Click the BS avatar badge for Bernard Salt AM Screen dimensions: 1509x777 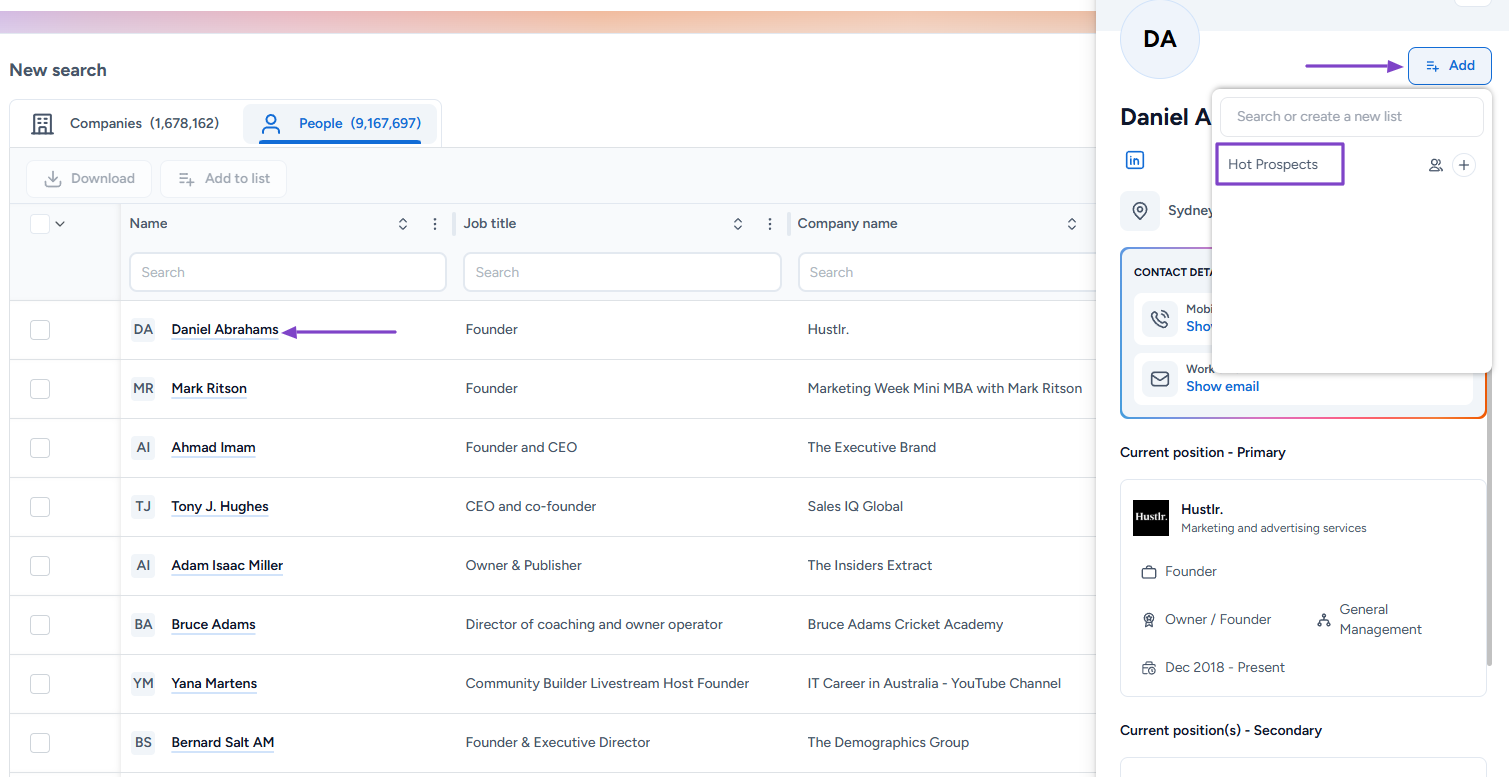[x=143, y=742]
